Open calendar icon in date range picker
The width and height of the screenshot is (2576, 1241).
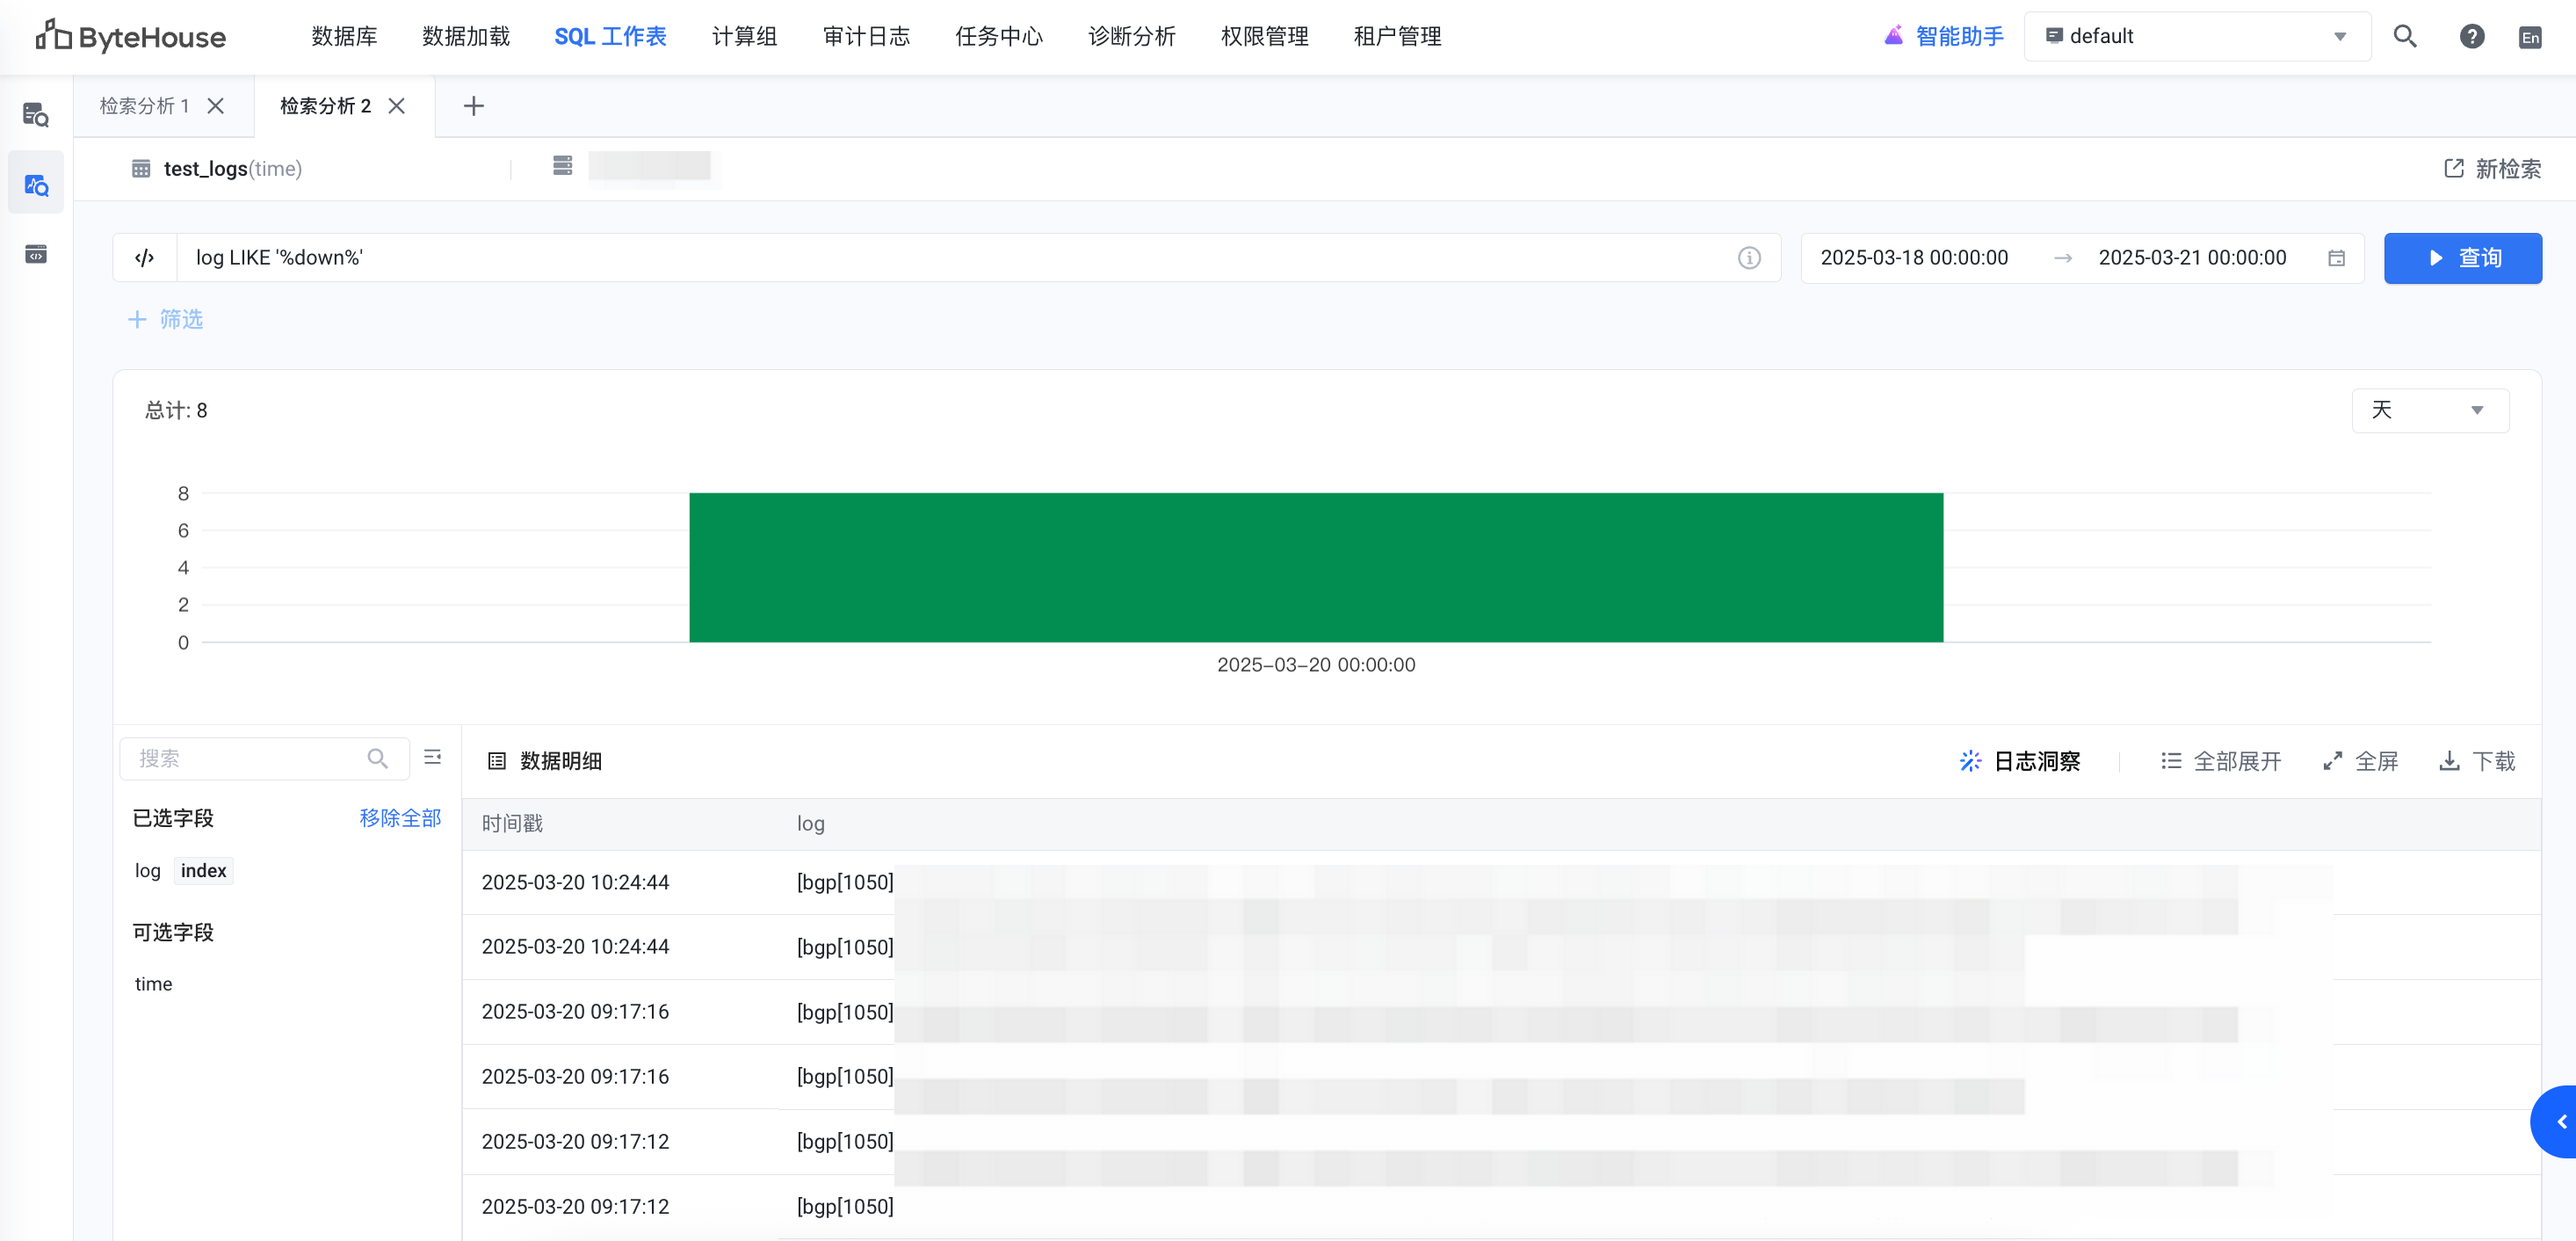coord(2336,258)
